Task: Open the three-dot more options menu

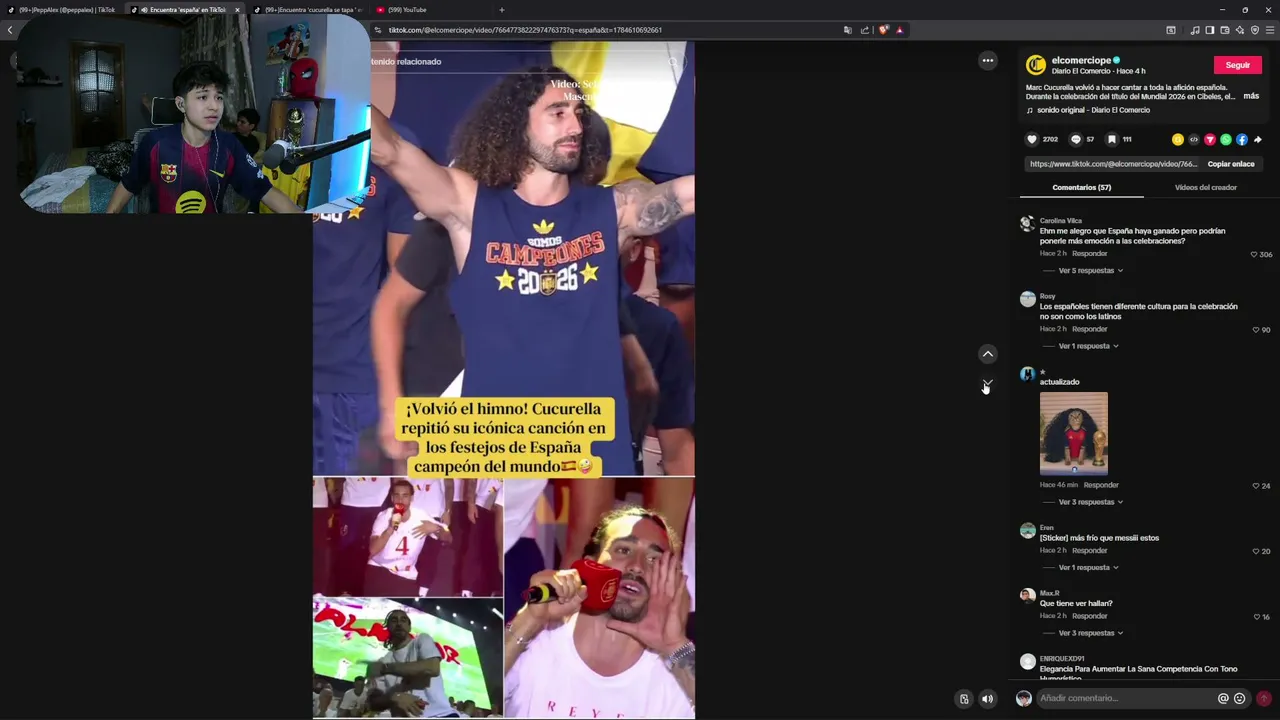Action: coord(988,61)
